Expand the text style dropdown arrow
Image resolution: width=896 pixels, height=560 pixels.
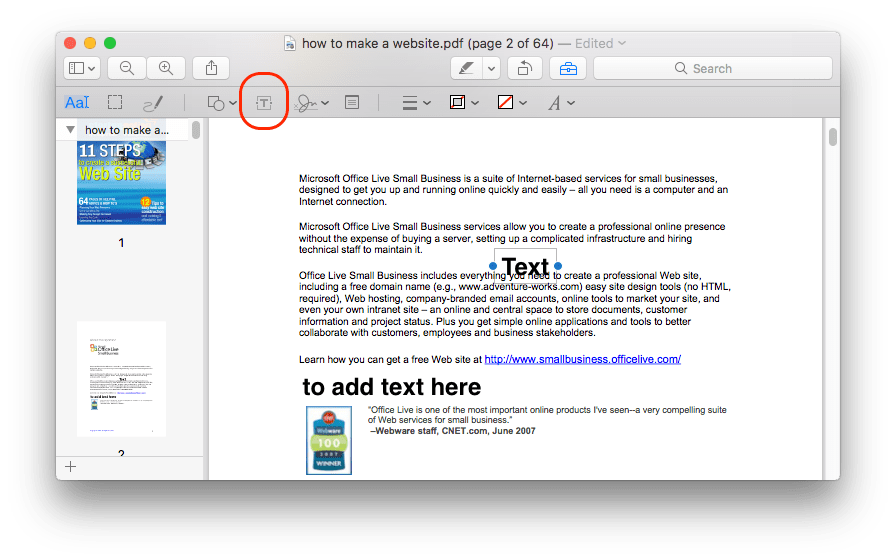pos(571,103)
